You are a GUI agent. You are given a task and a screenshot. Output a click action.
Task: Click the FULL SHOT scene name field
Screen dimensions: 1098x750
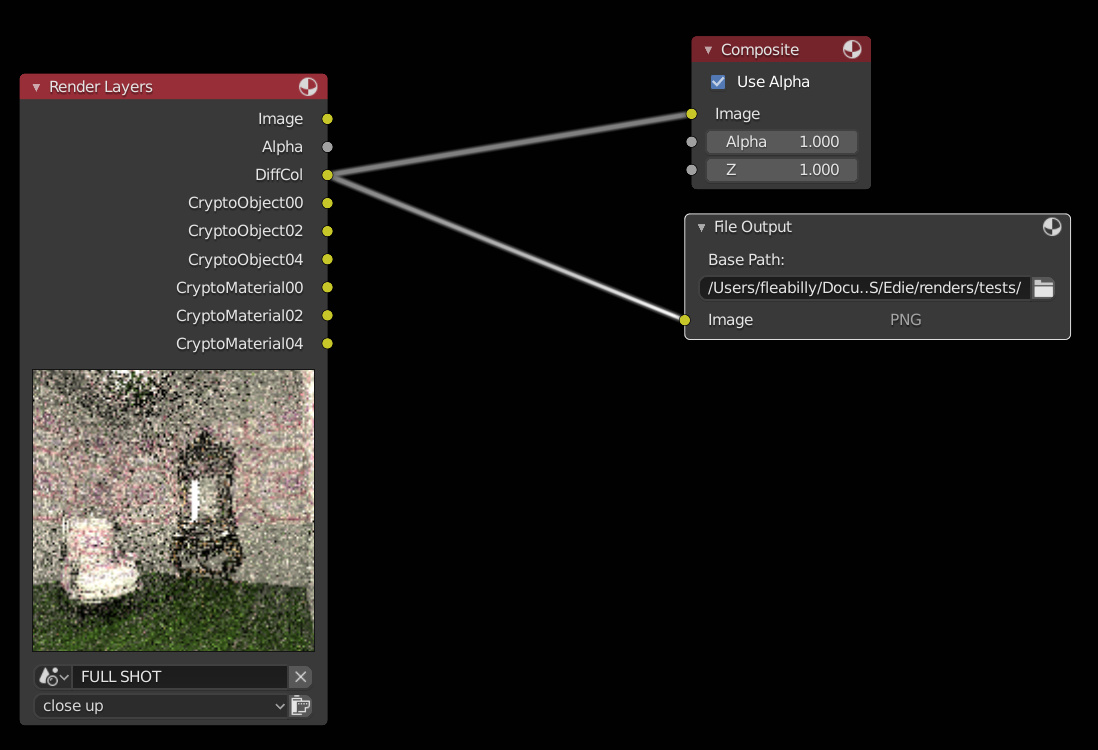180,676
